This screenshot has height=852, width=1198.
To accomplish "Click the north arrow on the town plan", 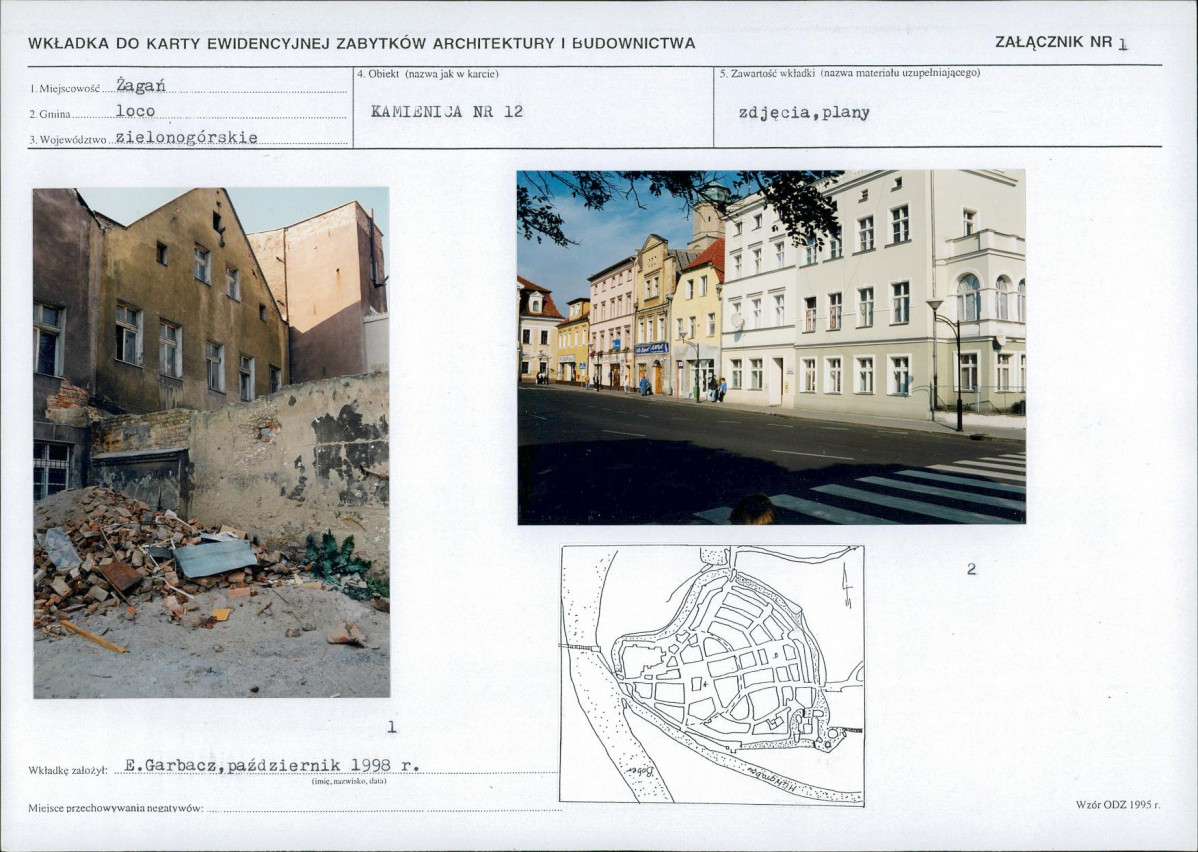I will pyautogui.click(x=847, y=586).
